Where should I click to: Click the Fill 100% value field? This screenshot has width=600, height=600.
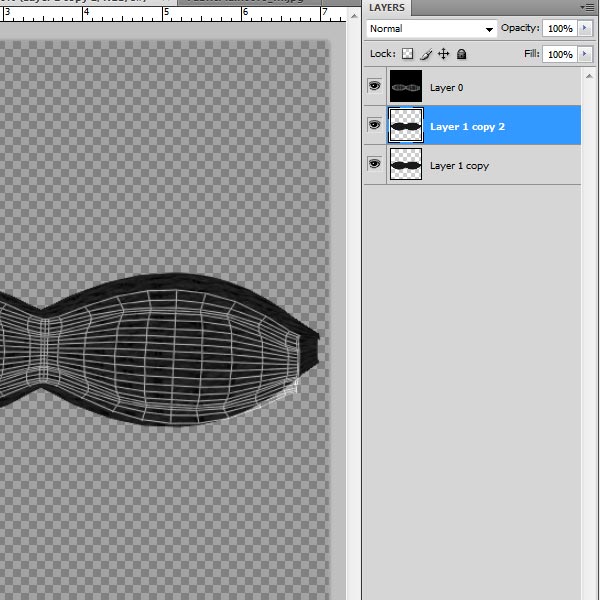(x=560, y=54)
